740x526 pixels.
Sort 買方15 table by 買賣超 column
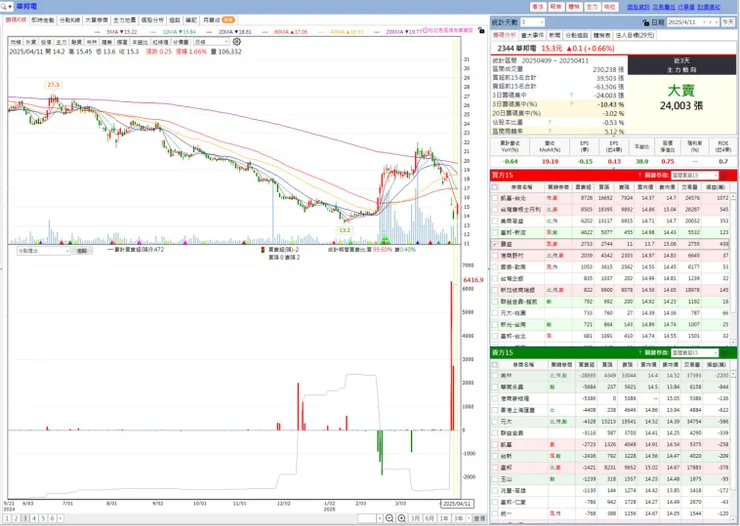click(583, 187)
